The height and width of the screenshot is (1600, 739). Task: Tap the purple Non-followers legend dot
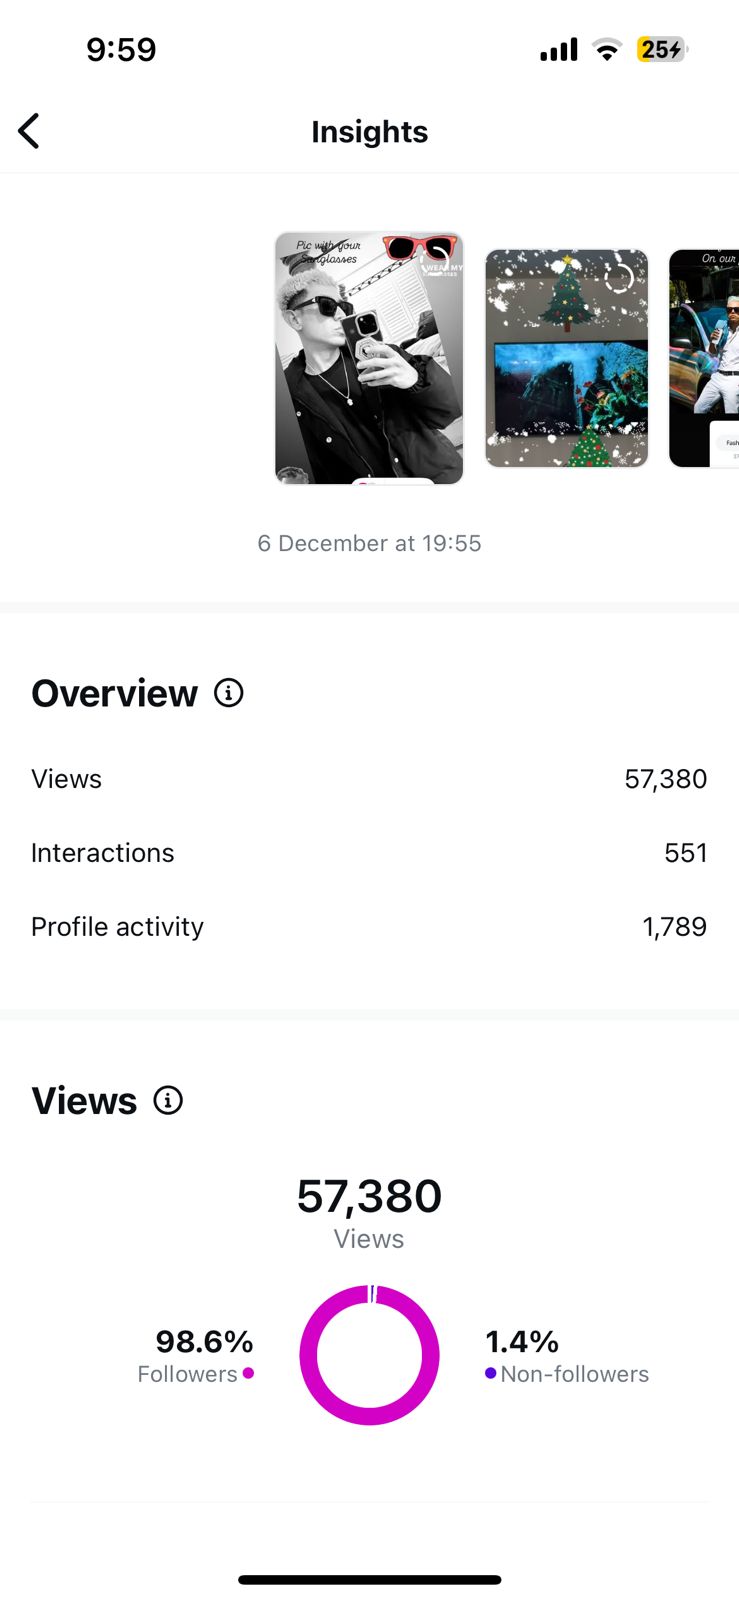490,1373
